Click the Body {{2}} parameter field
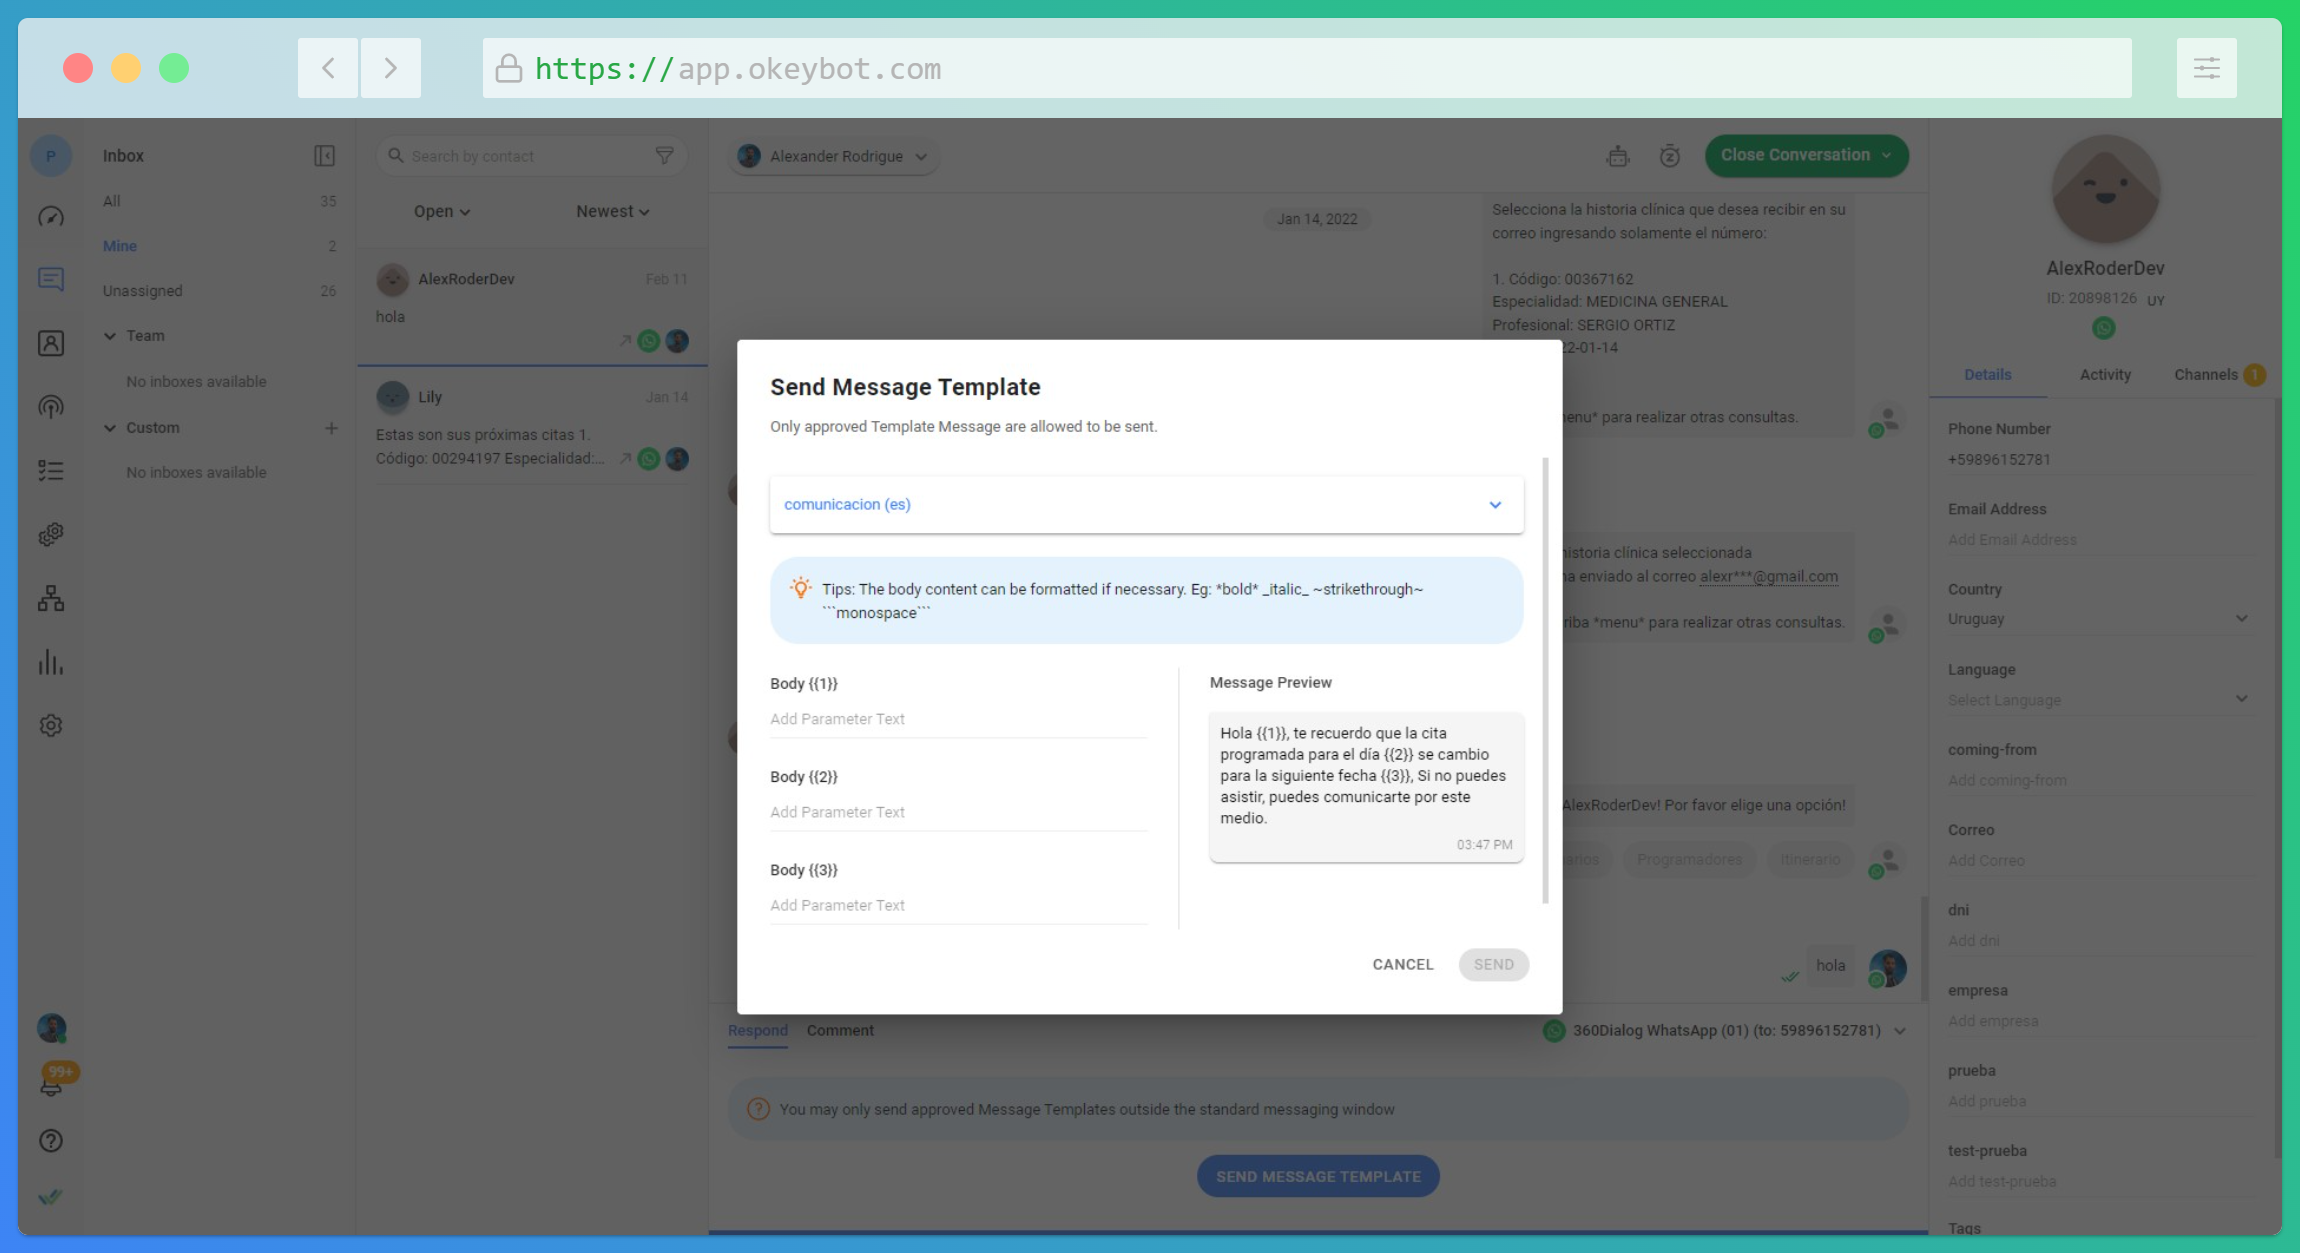This screenshot has height=1253, width=2300. [958, 812]
